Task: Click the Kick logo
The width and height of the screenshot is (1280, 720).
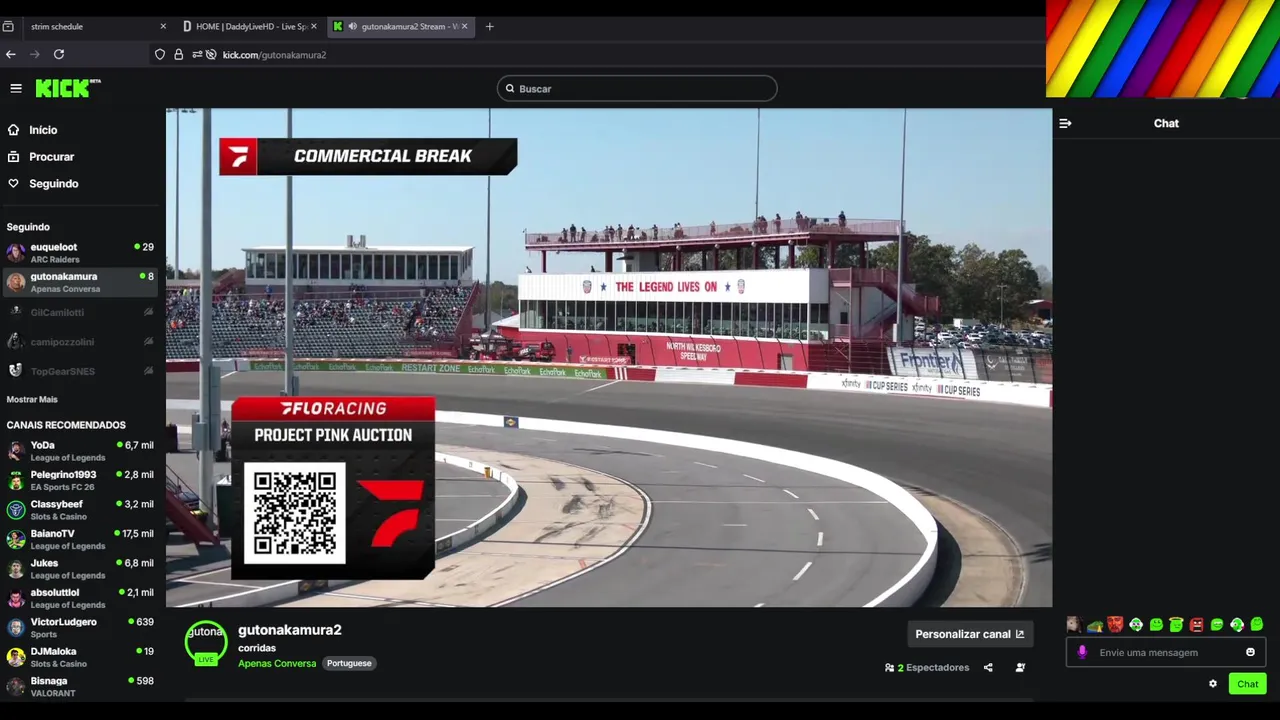Action: point(67,88)
